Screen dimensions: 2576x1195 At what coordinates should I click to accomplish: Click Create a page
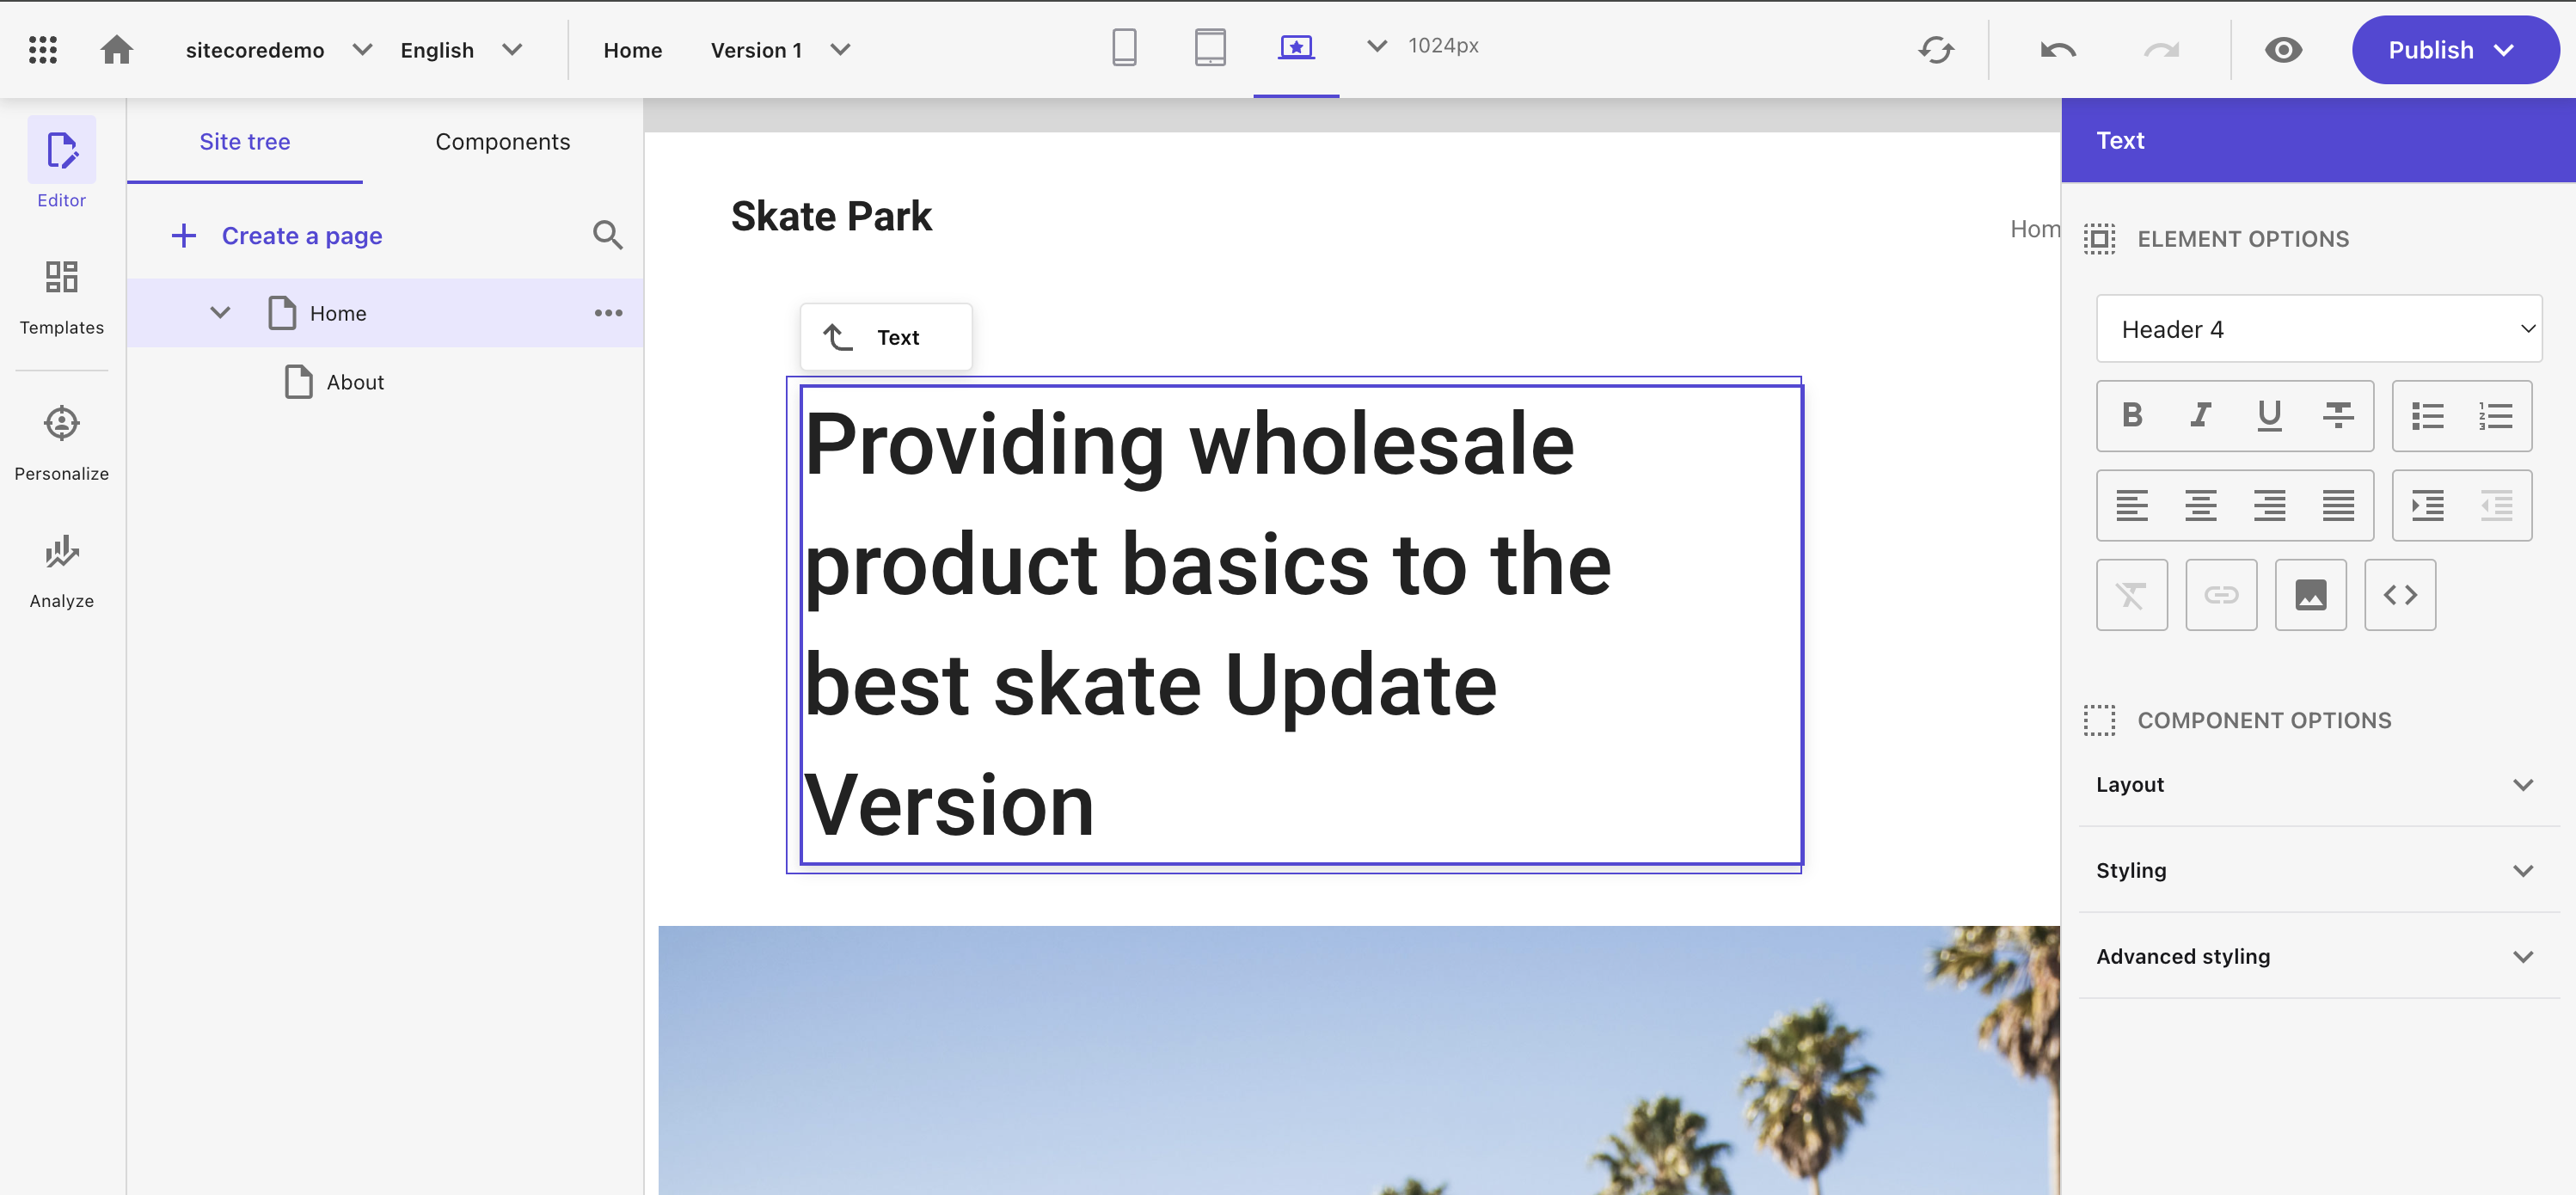pos(277,236)
